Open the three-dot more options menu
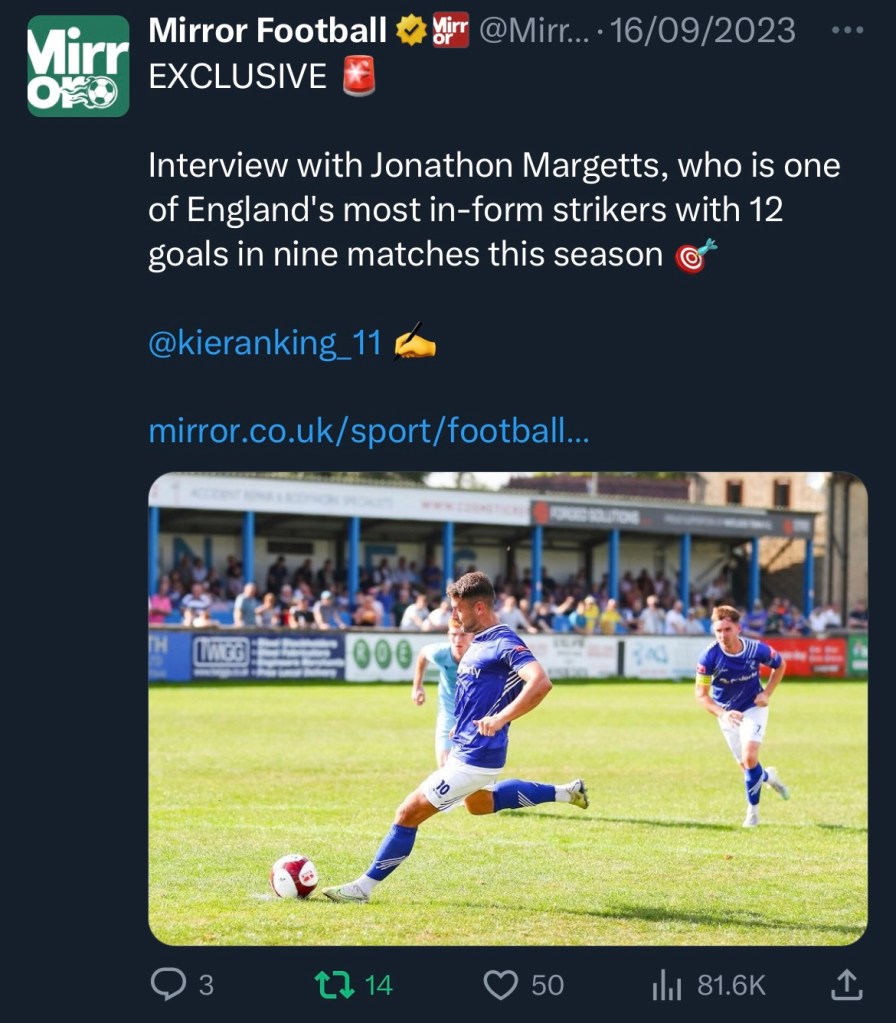 pos(847,30)
